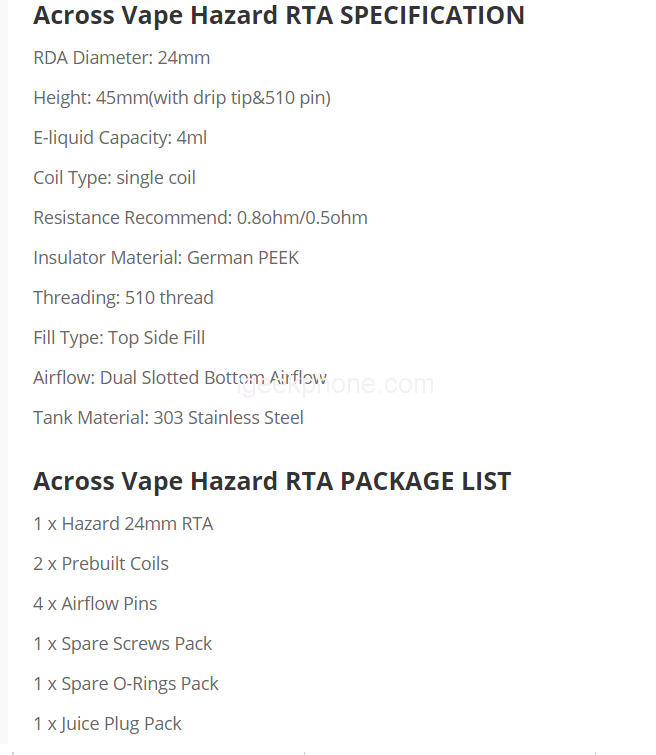Click the Fill Type: Top Side Fill line
Screen dimensions: 656x755
click(119, 338)
